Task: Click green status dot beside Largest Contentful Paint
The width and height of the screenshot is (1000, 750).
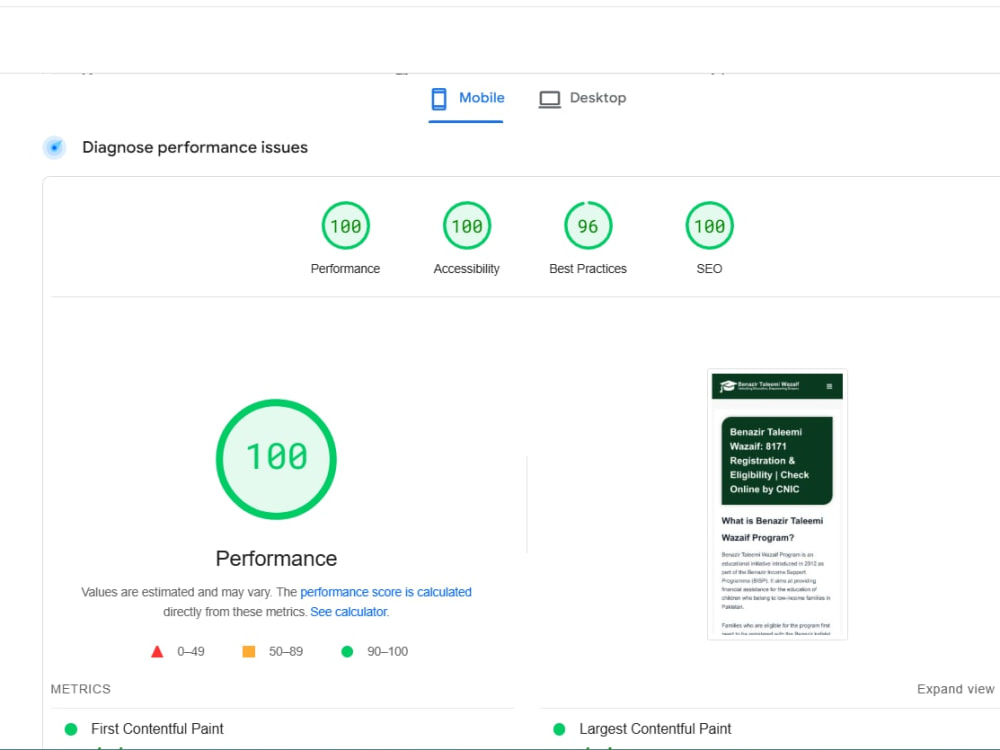Action: point(559,729)
